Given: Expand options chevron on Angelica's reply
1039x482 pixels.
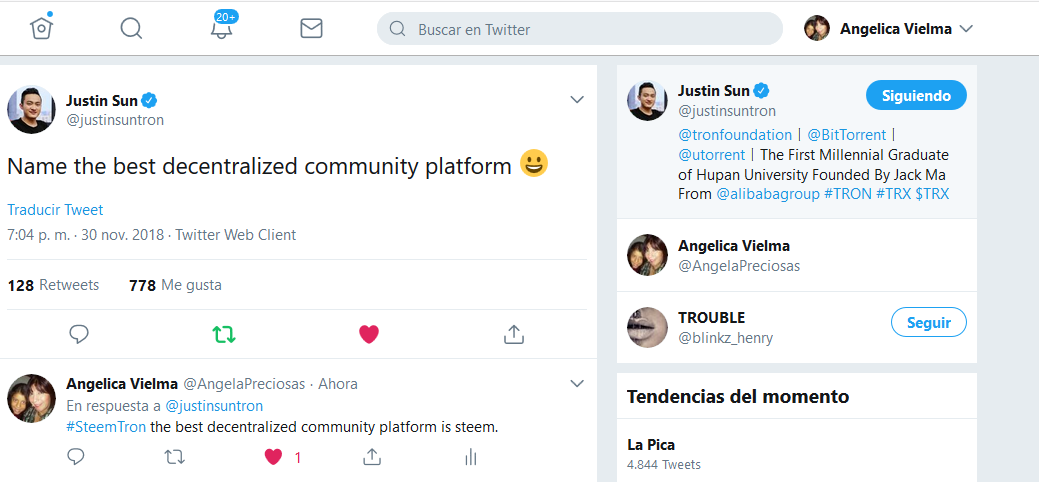Looking at the screenshot, I should click(577, 384).
